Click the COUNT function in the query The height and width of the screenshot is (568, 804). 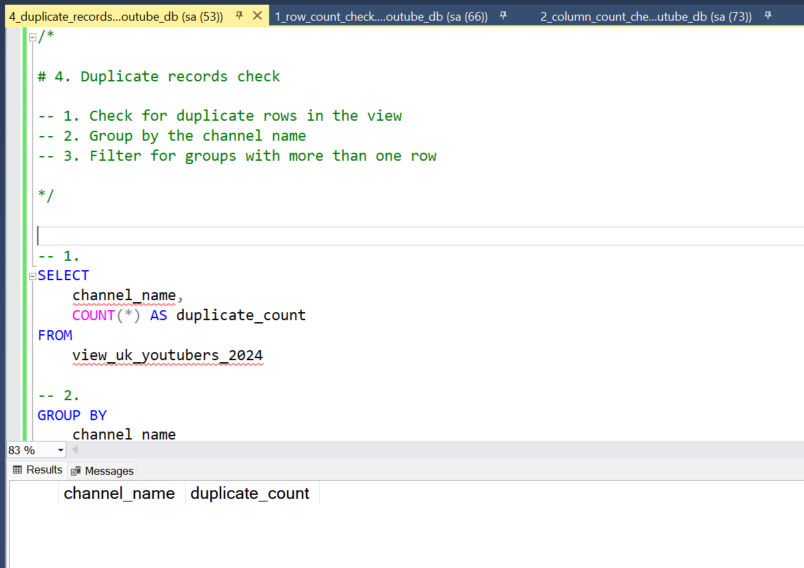pos(93,315)
